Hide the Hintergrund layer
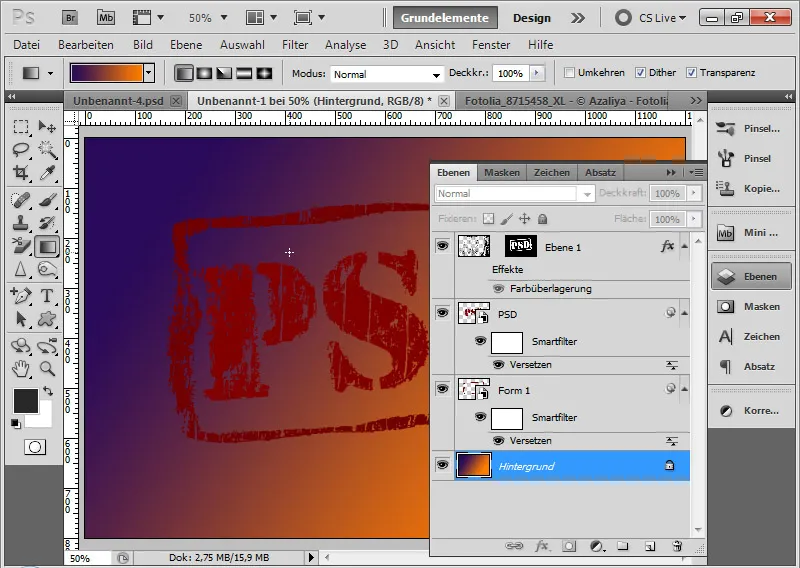 click(x=442, y=465)
